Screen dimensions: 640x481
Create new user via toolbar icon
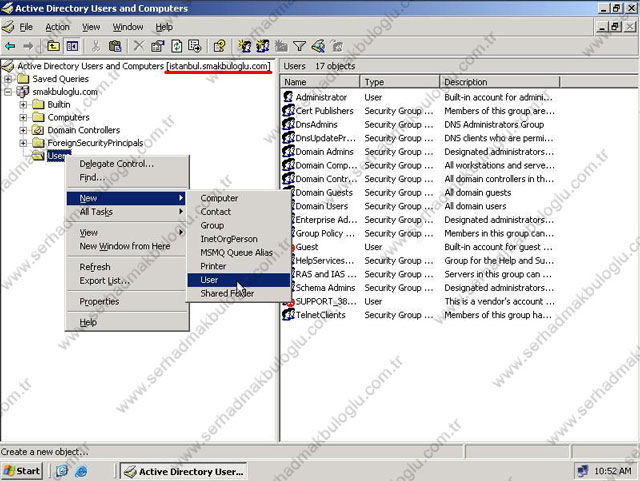(244, 46)
